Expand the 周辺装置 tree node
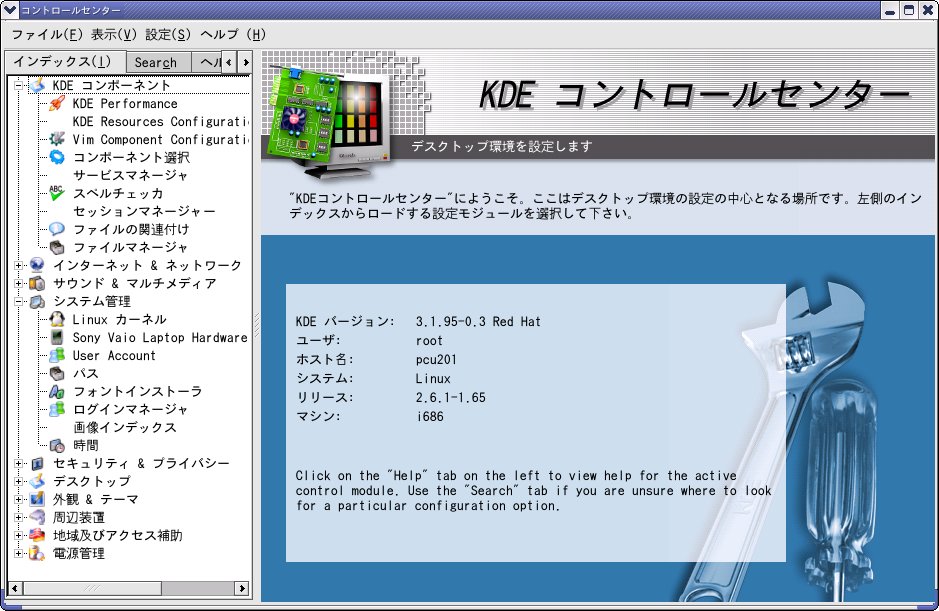The width and height of the screenshot is (939, 611). pos(19,518)
